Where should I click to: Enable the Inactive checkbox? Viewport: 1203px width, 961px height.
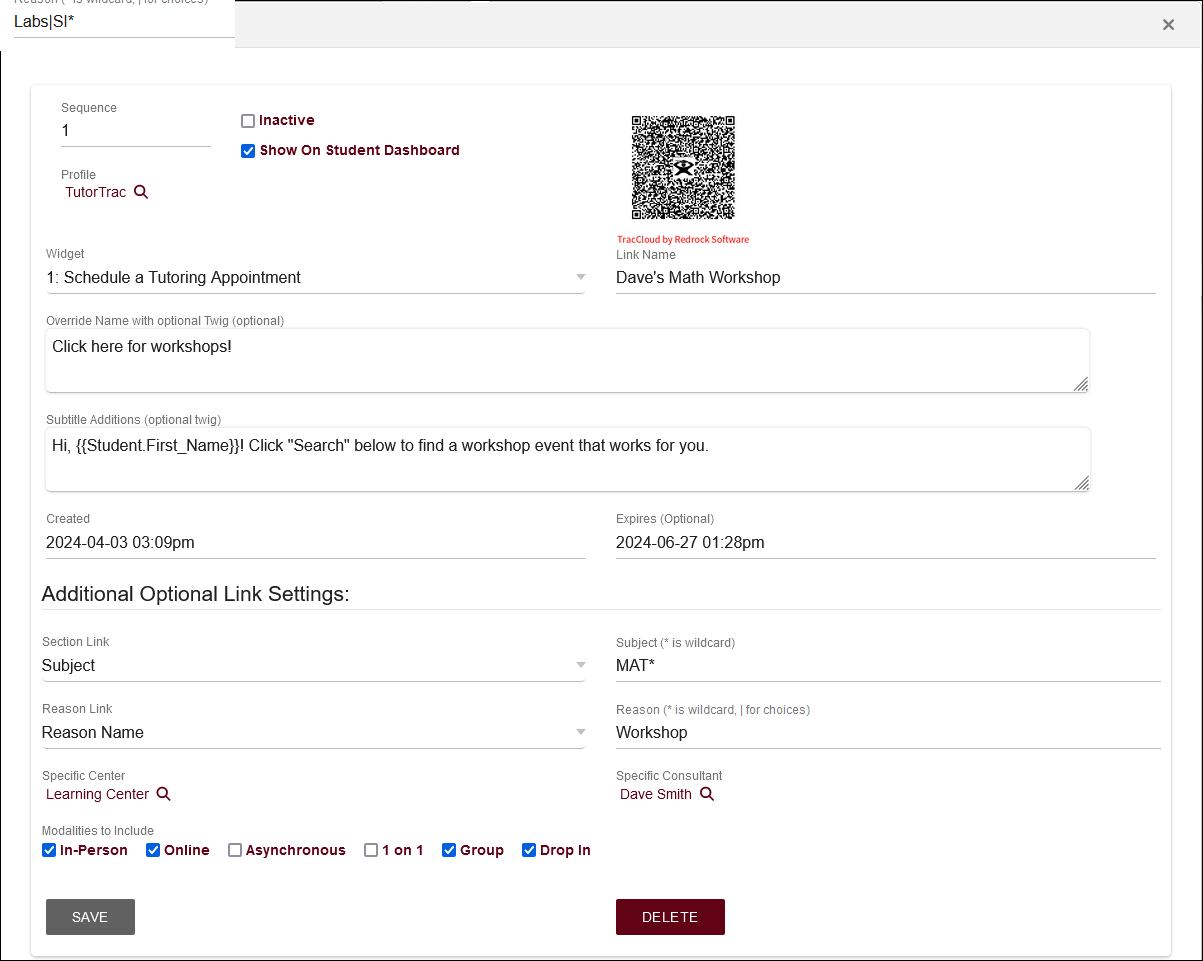248,121
